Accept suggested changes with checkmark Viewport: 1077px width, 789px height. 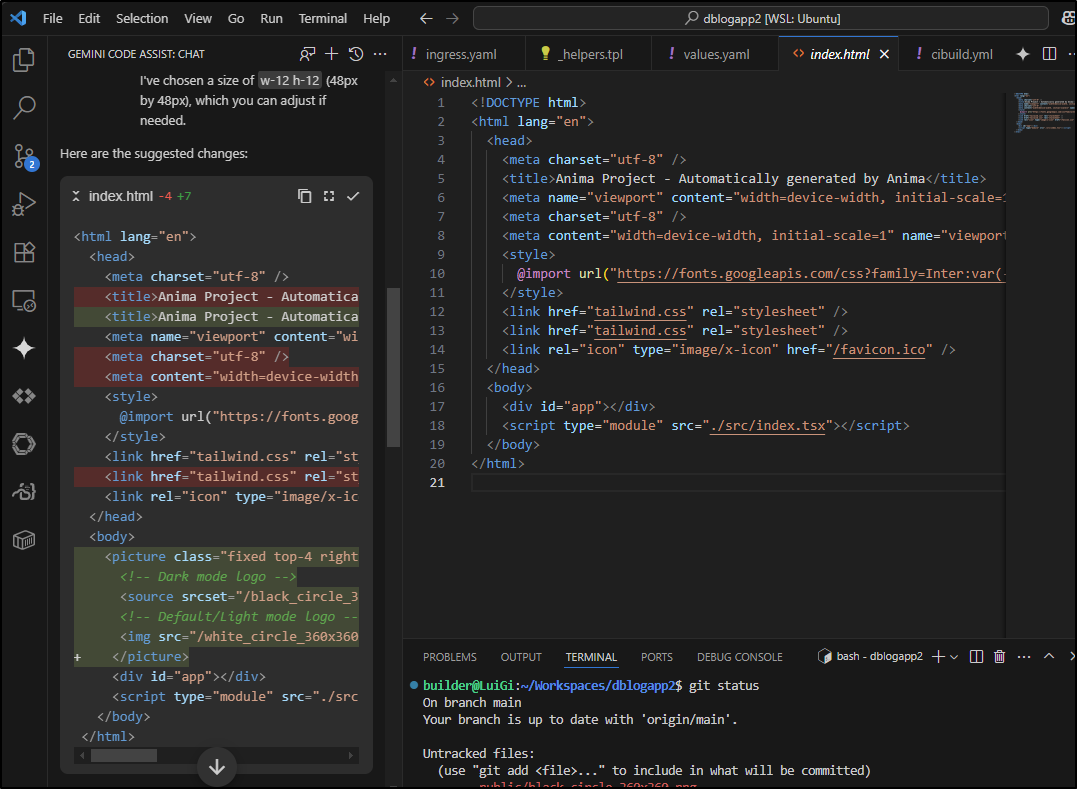point(353,196)
